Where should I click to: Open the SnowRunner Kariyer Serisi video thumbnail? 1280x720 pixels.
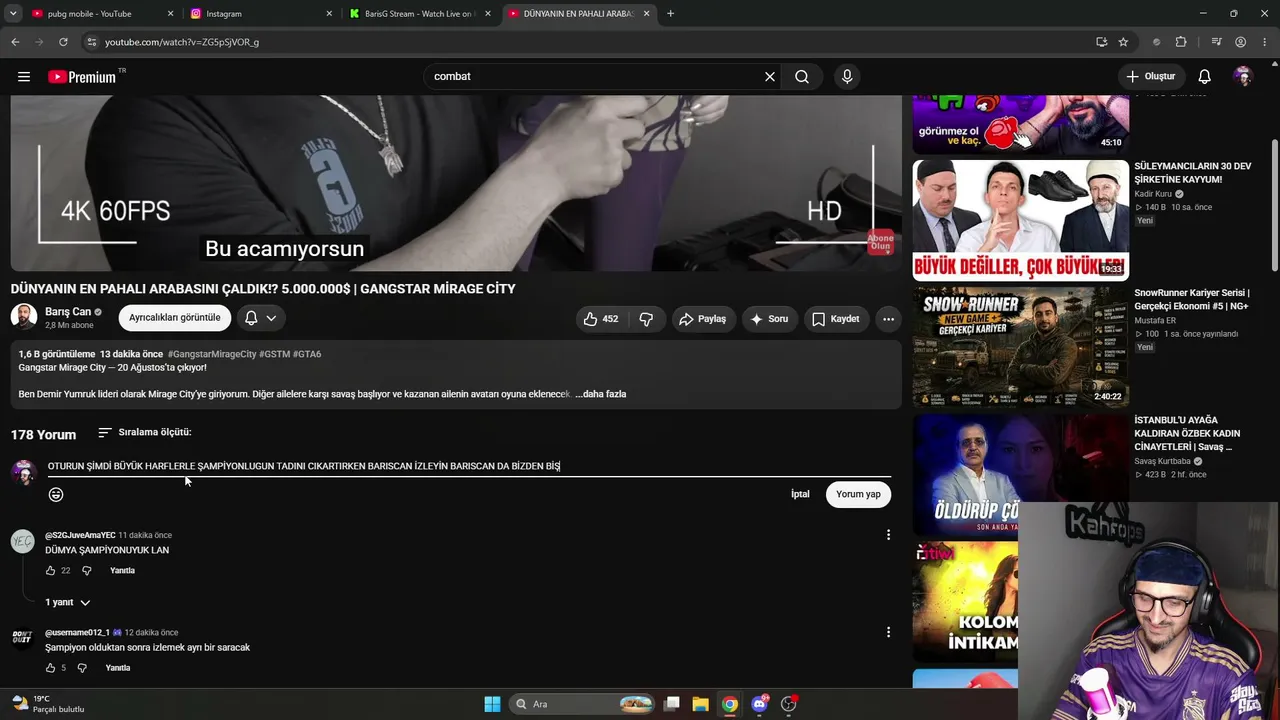tap(1021, 347)
